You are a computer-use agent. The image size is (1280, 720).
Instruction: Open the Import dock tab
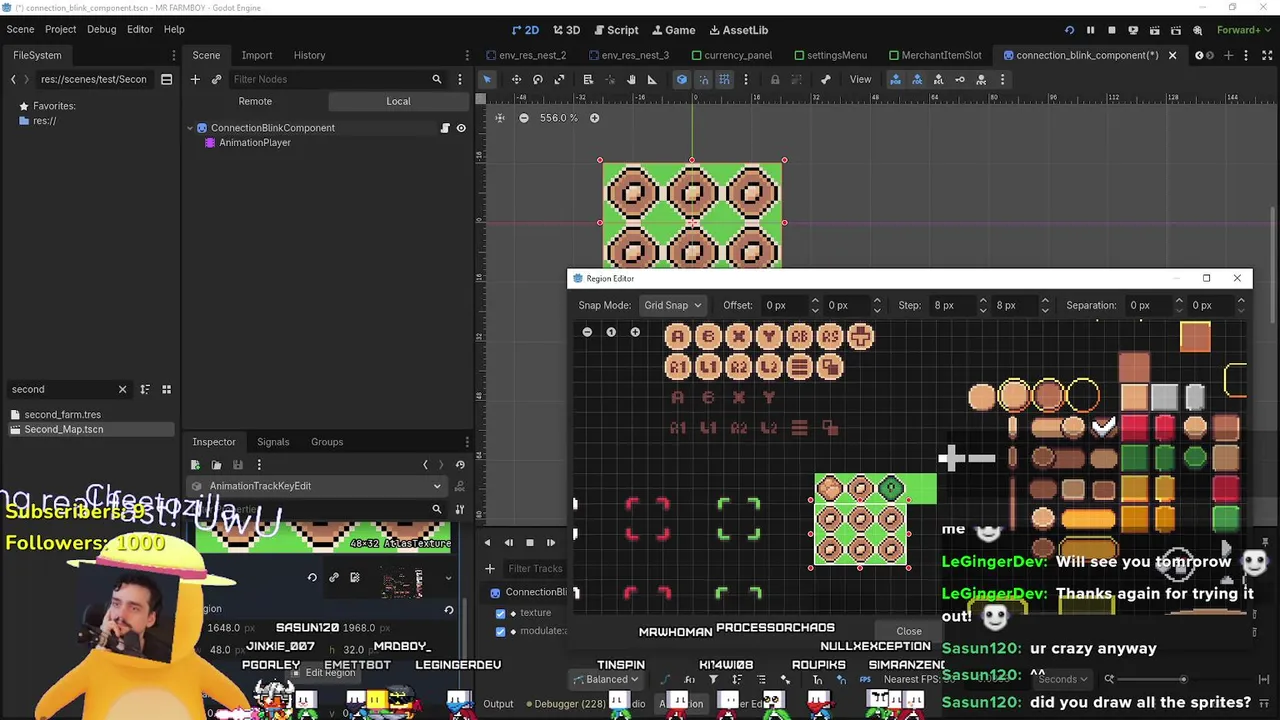(256, 55)
